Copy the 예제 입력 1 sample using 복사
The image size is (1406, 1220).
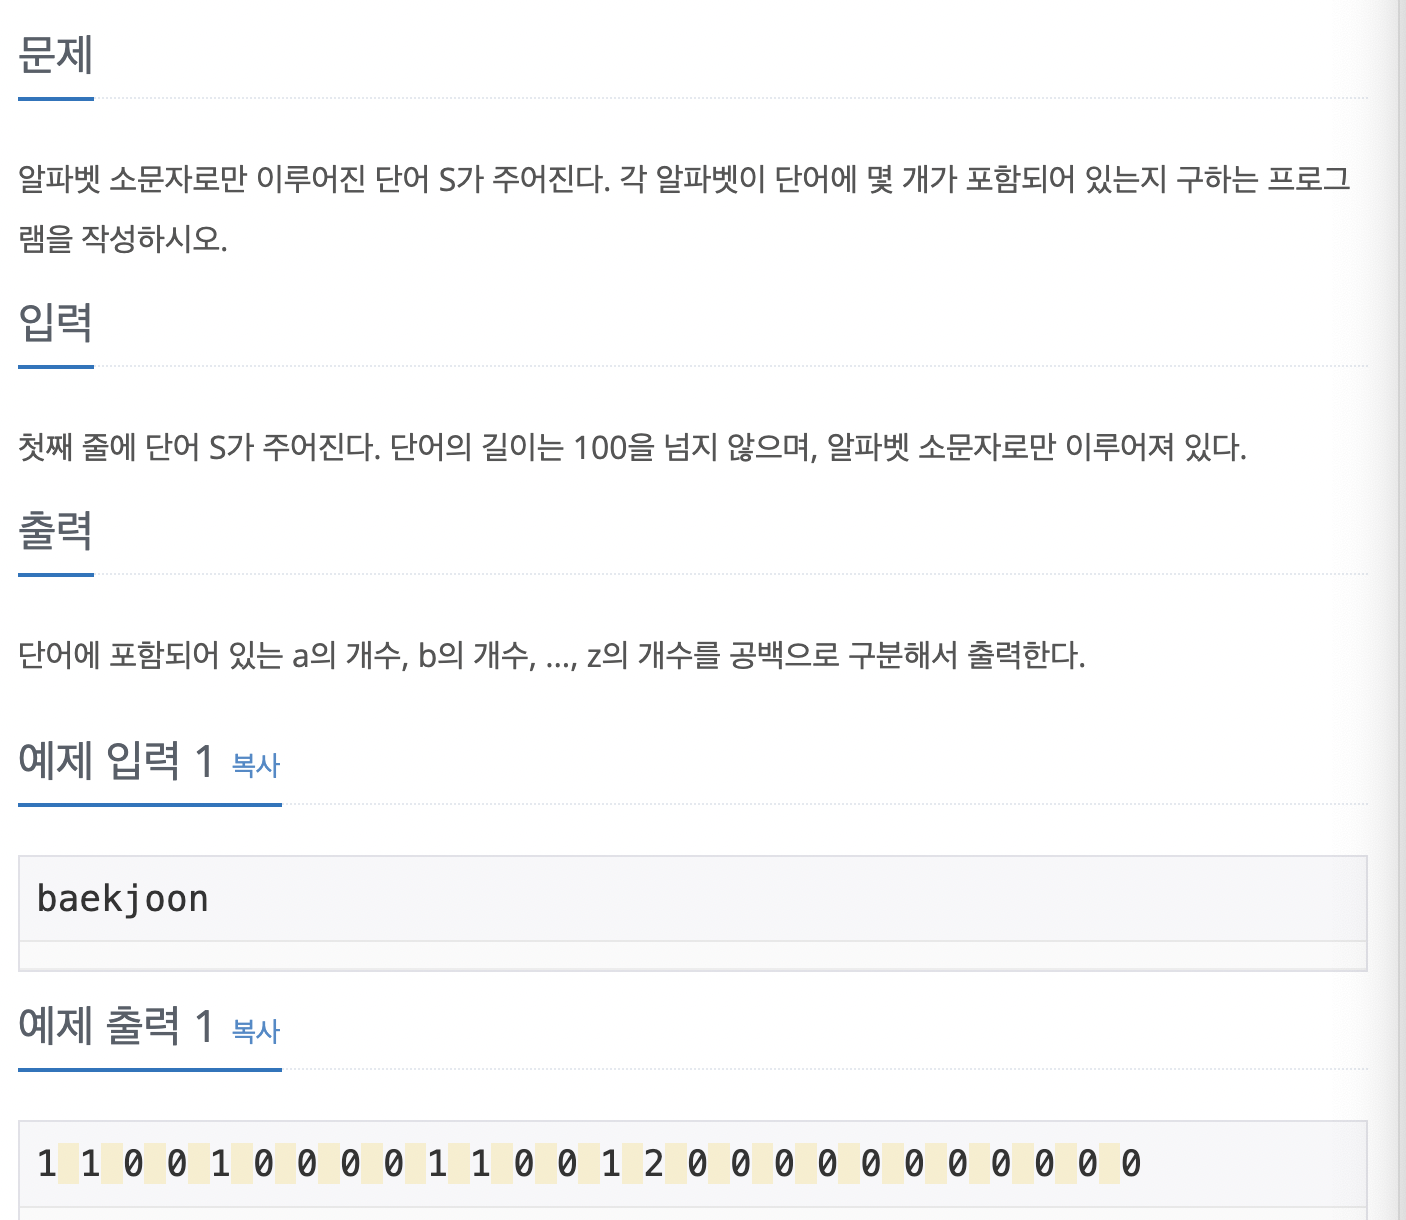tap(256, 765)
